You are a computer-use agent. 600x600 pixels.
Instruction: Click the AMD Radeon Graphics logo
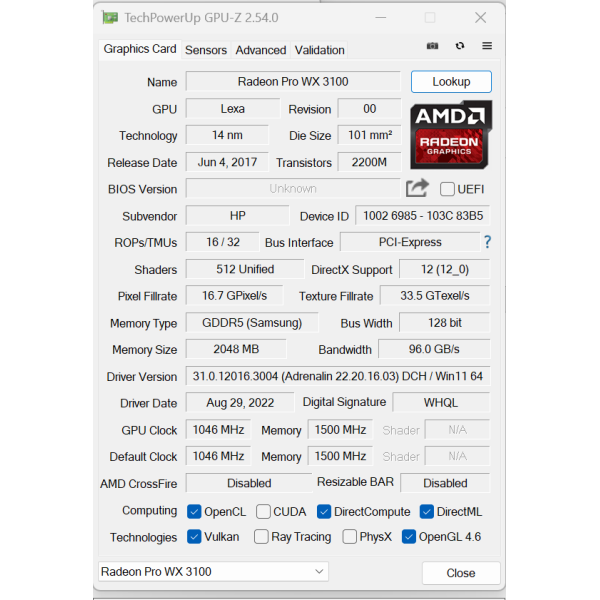(x=451, y=134)
